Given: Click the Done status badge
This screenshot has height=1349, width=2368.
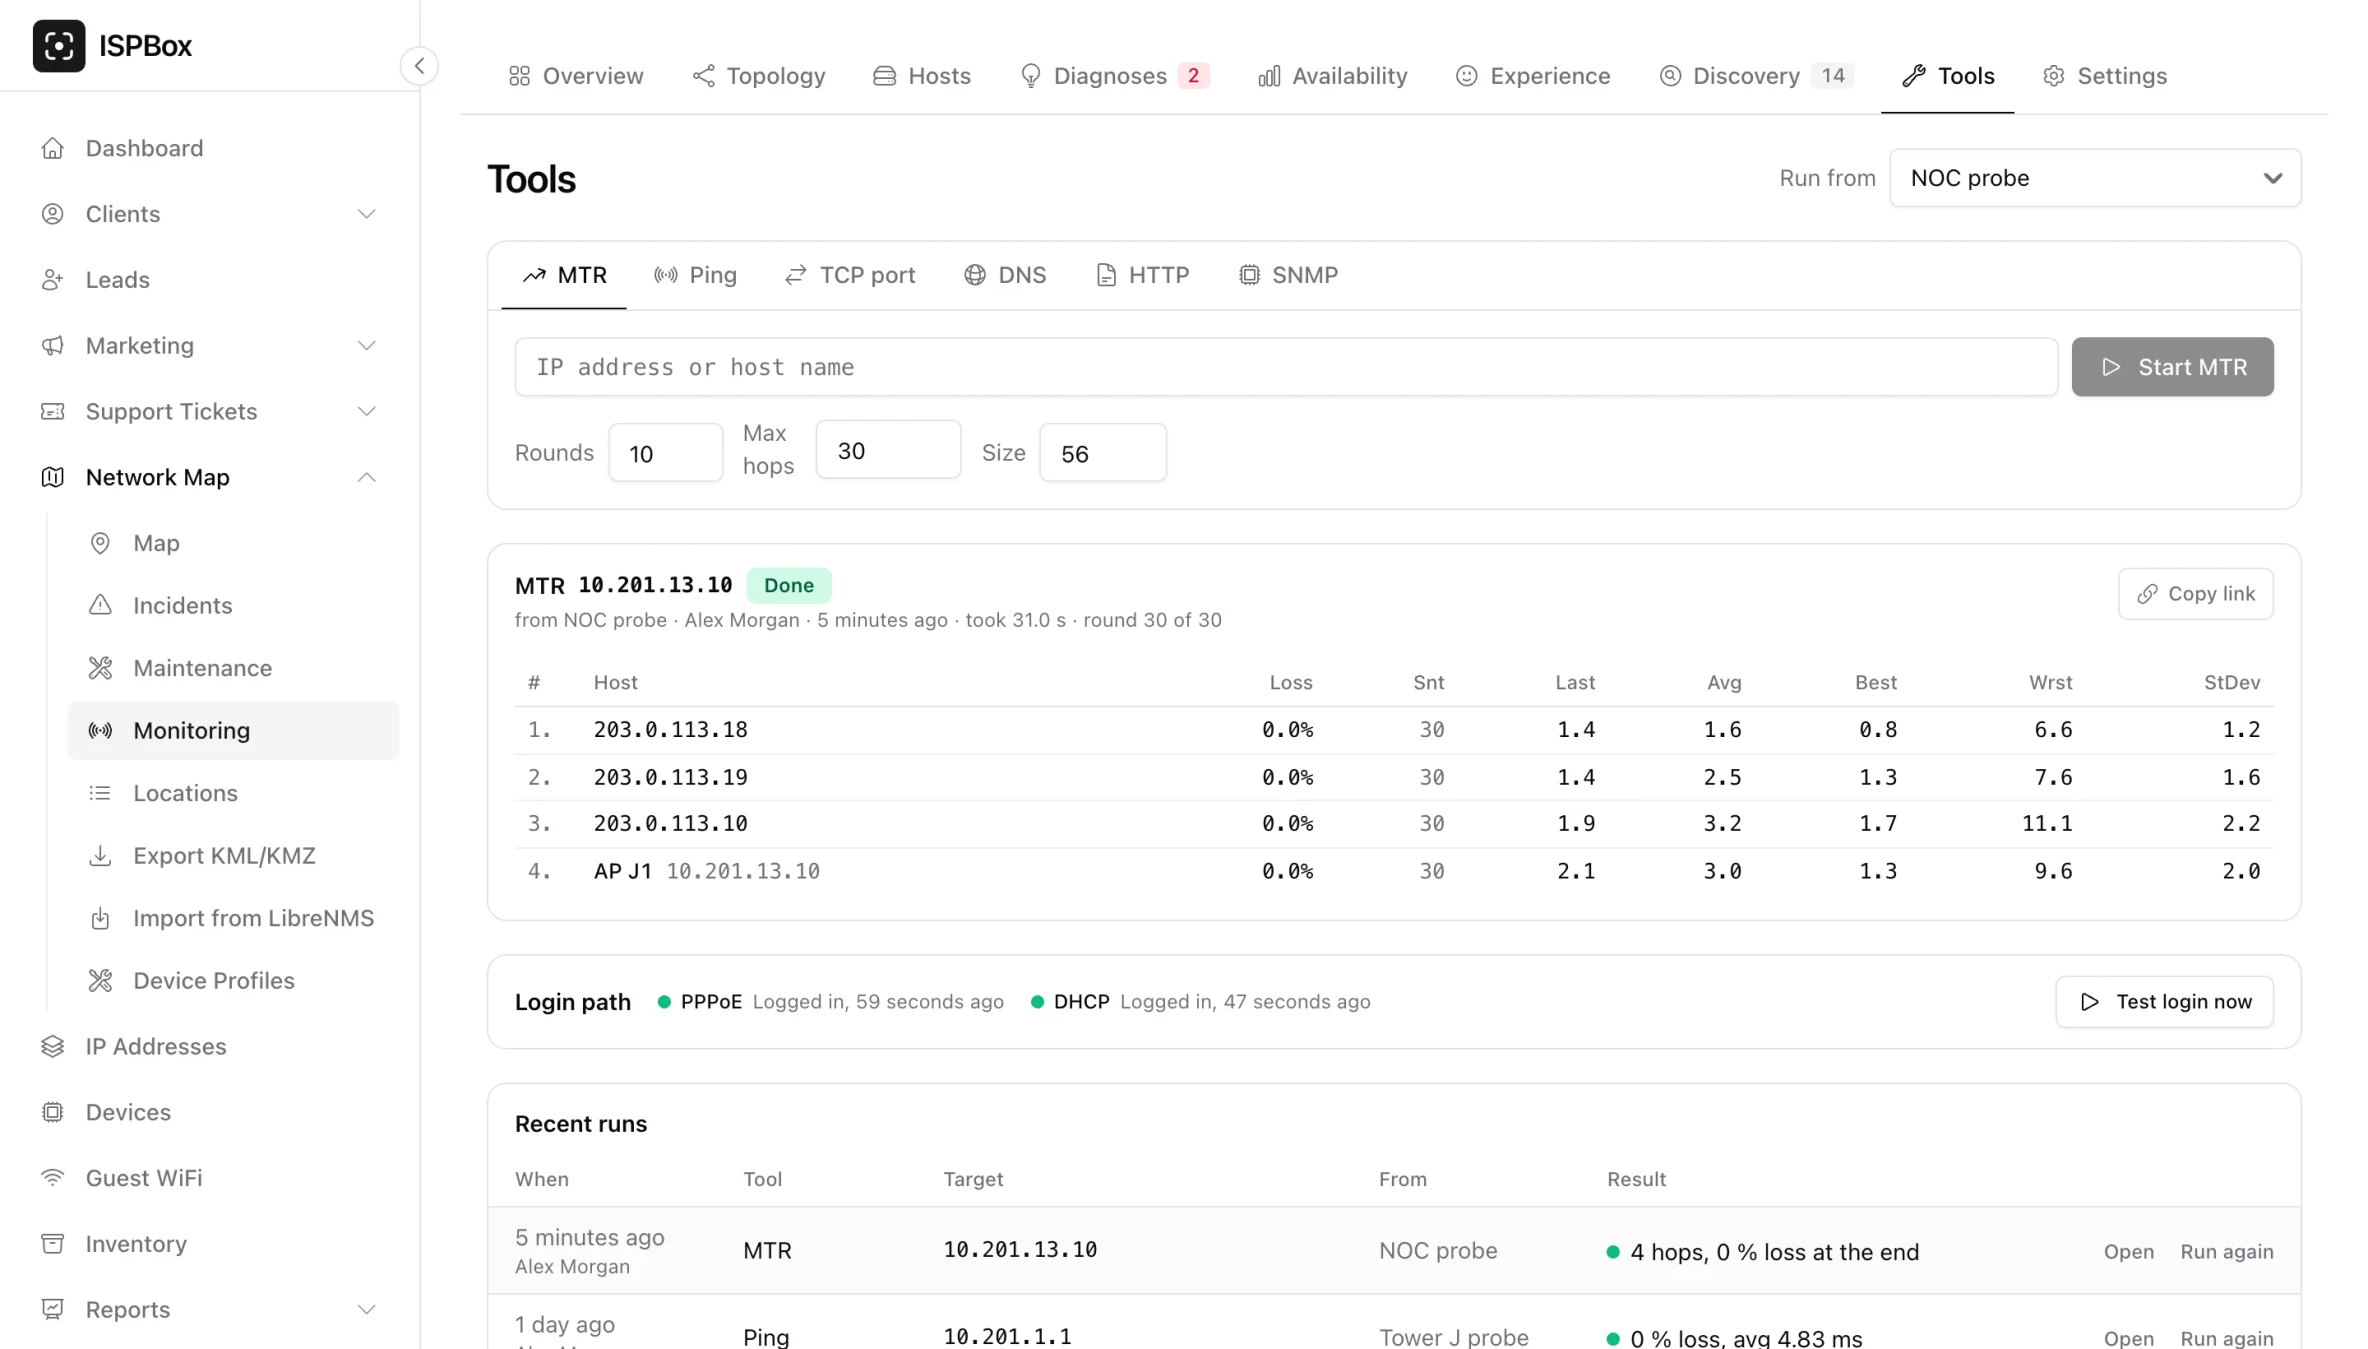Looking at the screenshot, I should tap(788, 585).
